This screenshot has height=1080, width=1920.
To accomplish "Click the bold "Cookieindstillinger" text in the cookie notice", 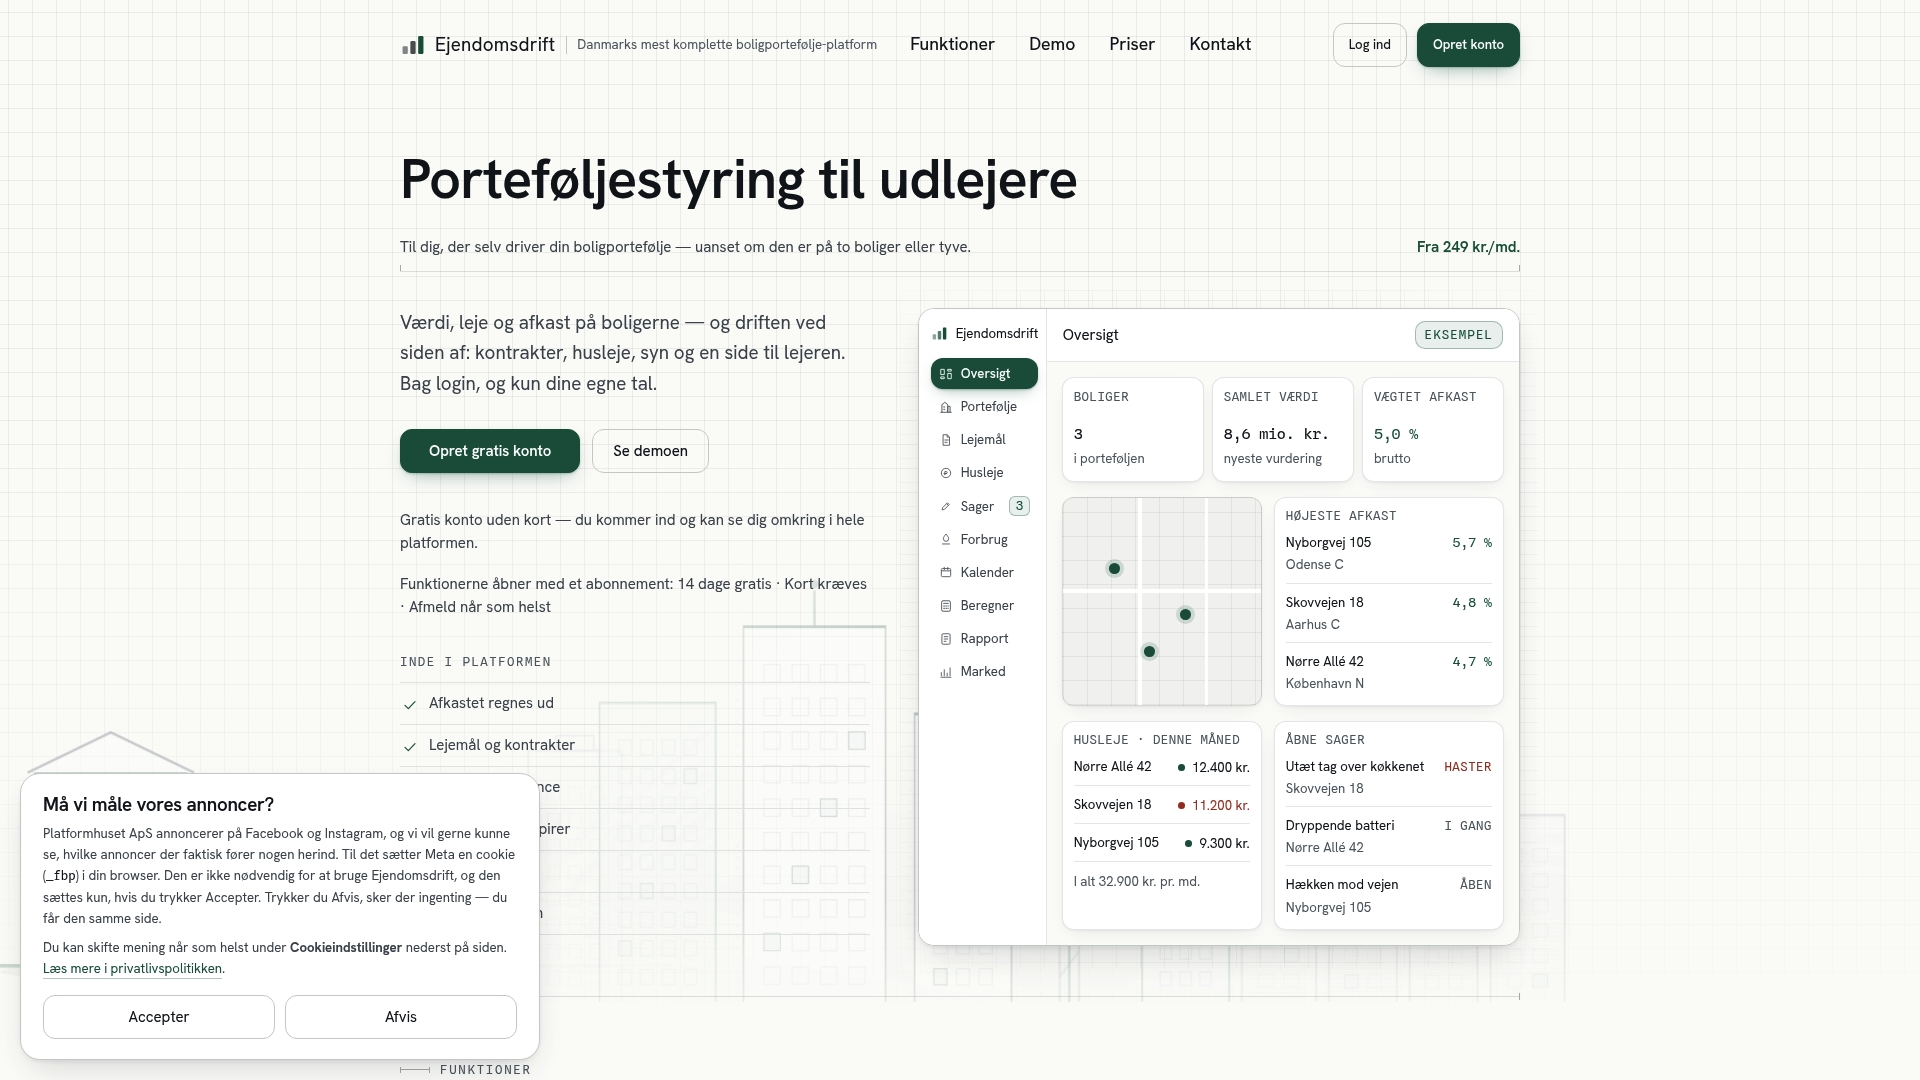I will click(x=346, y=948).
